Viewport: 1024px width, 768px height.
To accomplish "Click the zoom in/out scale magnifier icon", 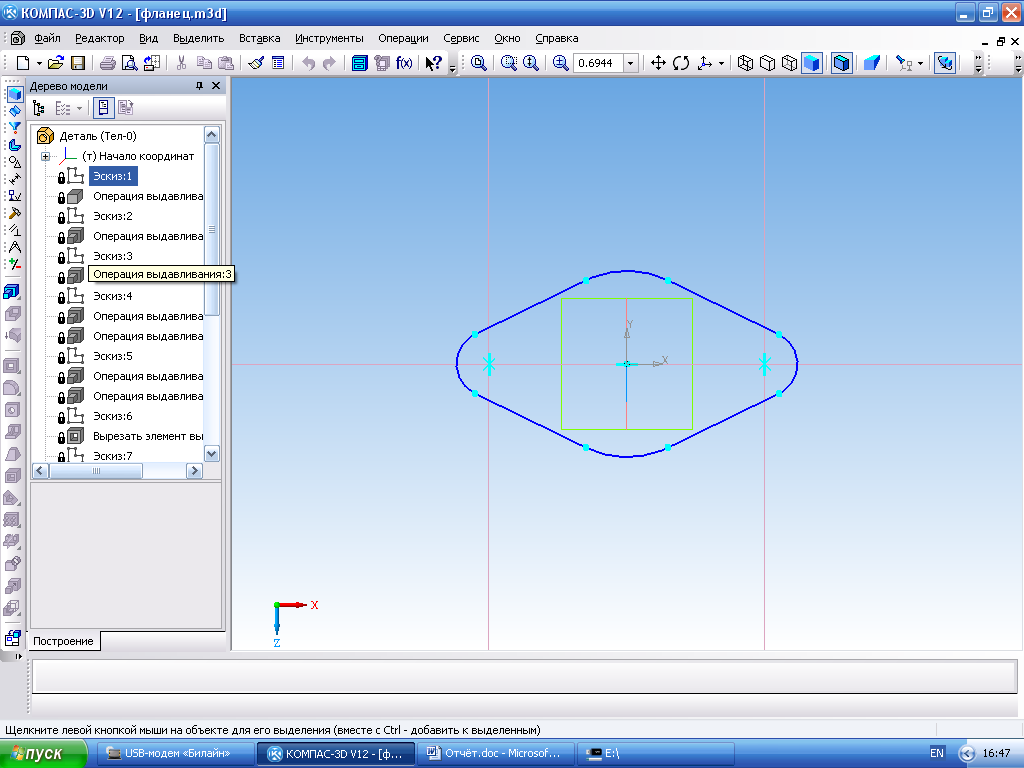I will click(560, 63).
